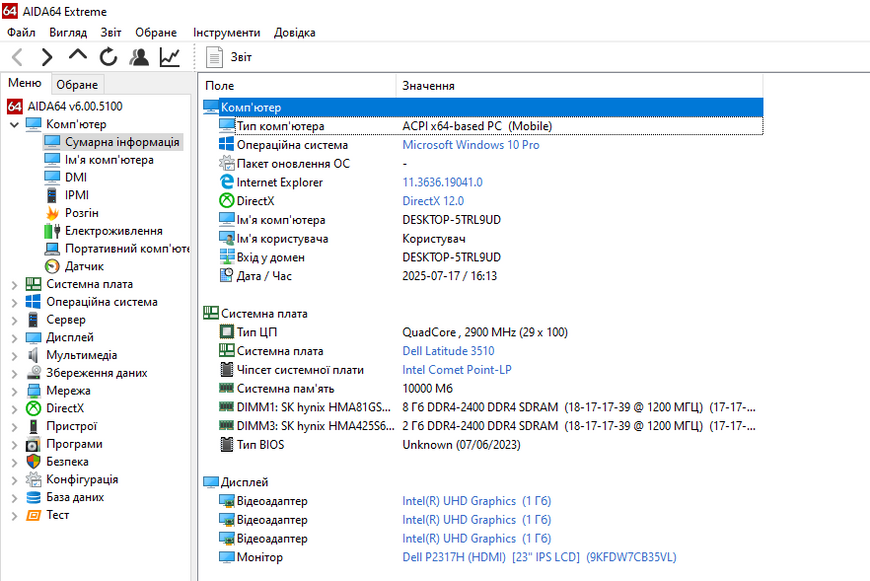
Task: Click the Мережа network icon
Action: [x=33, y=391]
